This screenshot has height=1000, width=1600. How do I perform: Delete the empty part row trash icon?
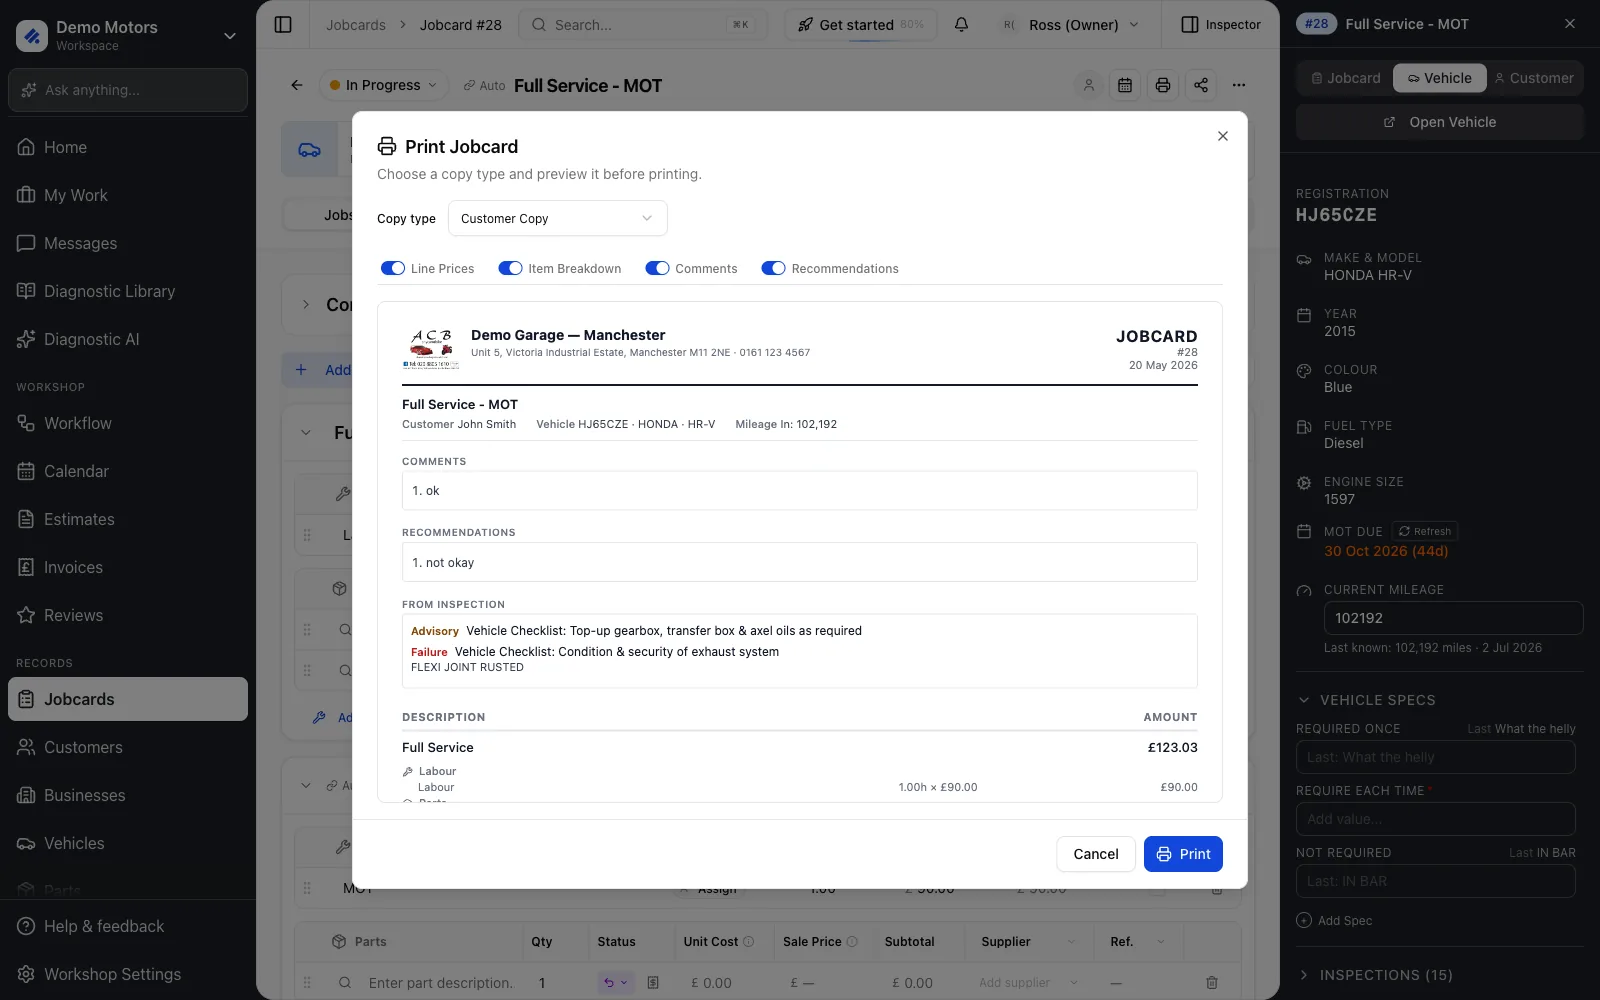coord(1212,983)
